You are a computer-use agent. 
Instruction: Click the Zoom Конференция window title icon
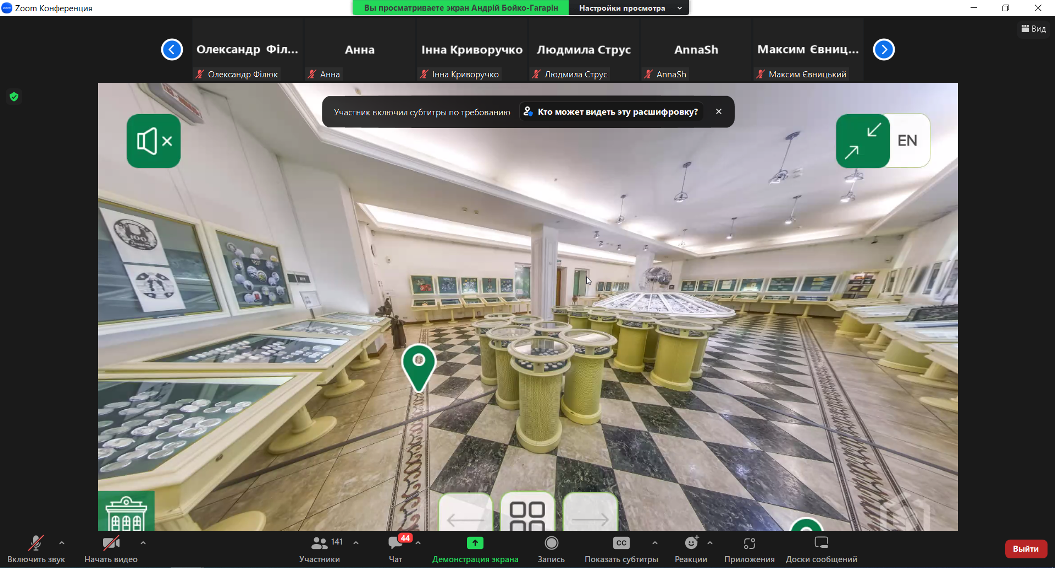[7, 8]
